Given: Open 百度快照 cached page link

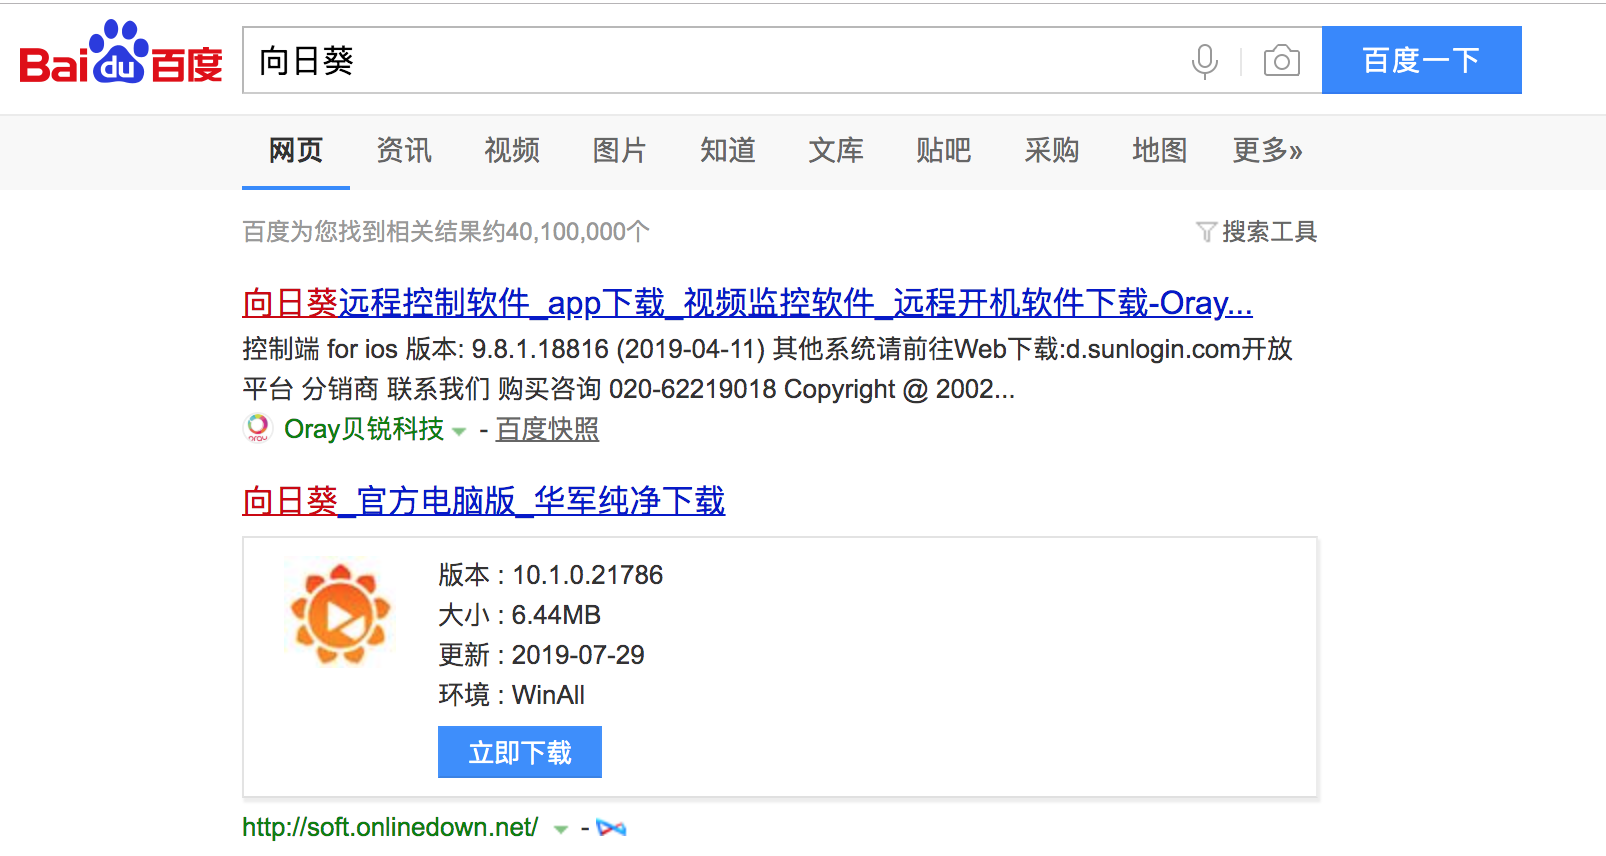Looking at the screenshot, I should coord(547,429).
